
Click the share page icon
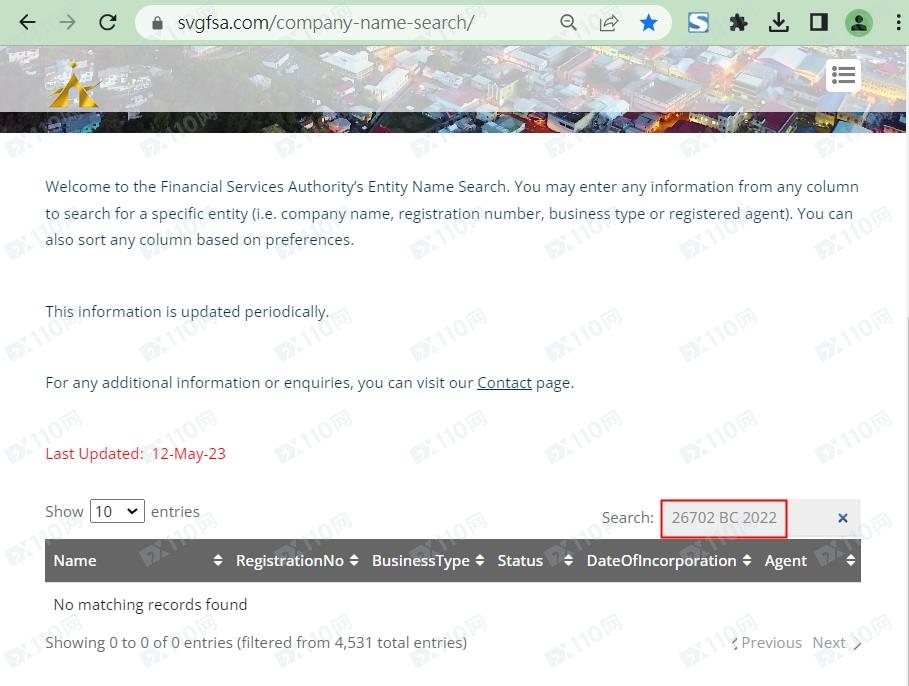click(608, 23)
